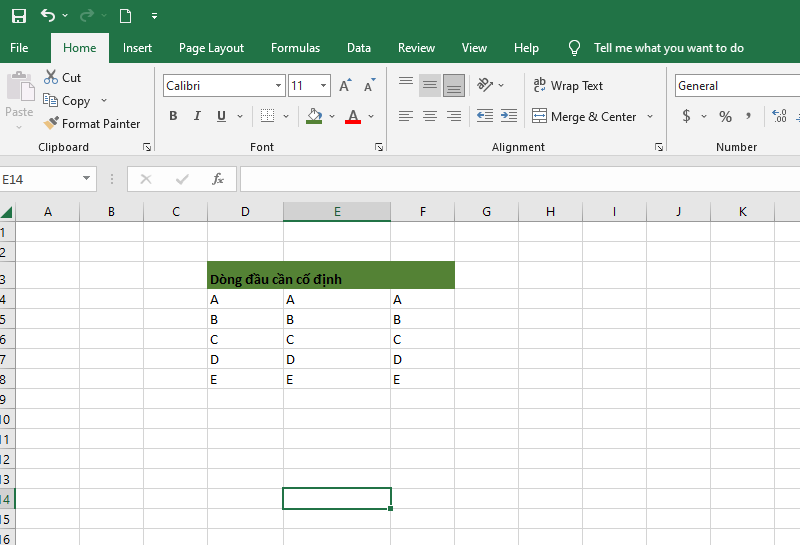Apply the fill color bucket
Viewport: 800px width, 545px height.
[x=314, y=116]
